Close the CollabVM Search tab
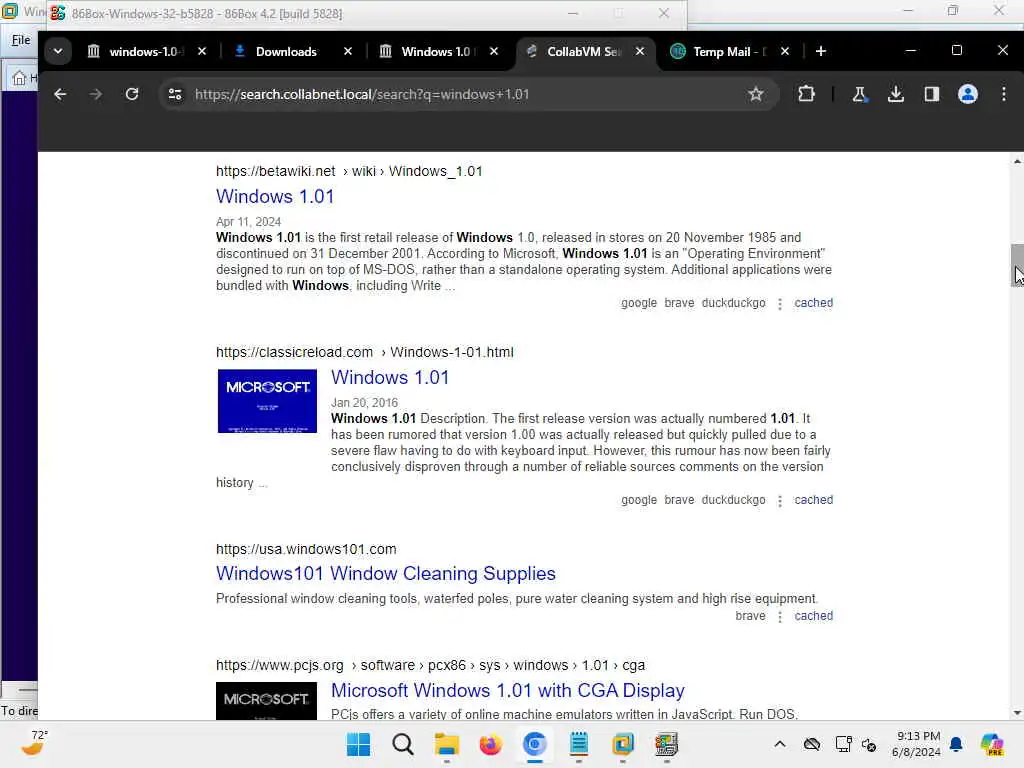This screenshot has height=768, width=1024. [x=640, y=51]
